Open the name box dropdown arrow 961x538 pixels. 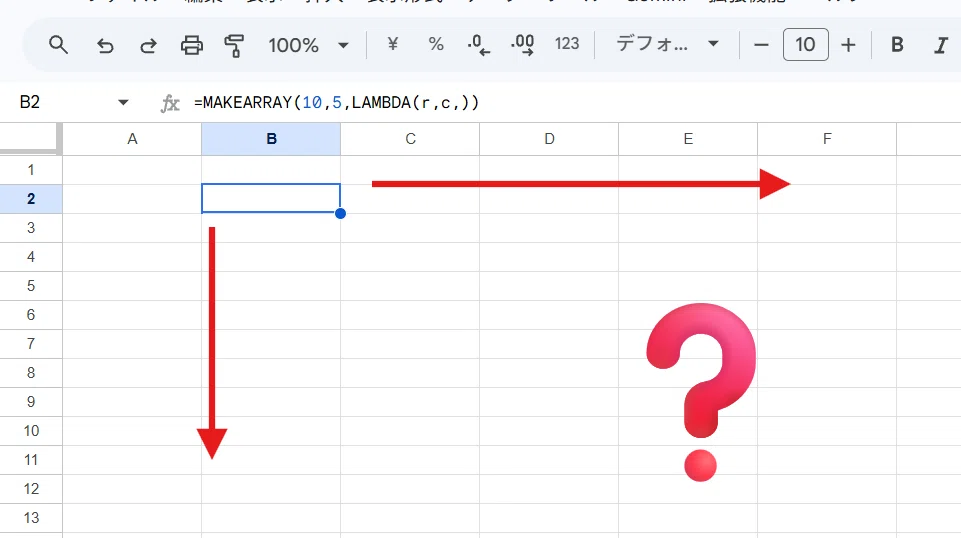[123, 102]
